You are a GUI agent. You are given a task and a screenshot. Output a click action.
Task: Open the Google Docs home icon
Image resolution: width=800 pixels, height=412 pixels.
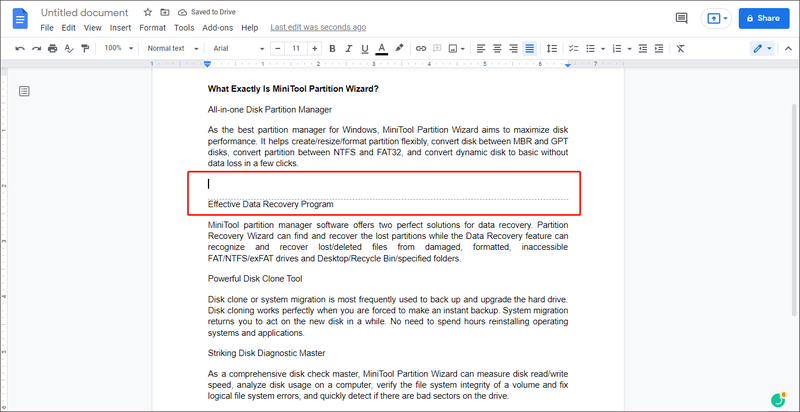pyautogui.click(x=20, y=19)
